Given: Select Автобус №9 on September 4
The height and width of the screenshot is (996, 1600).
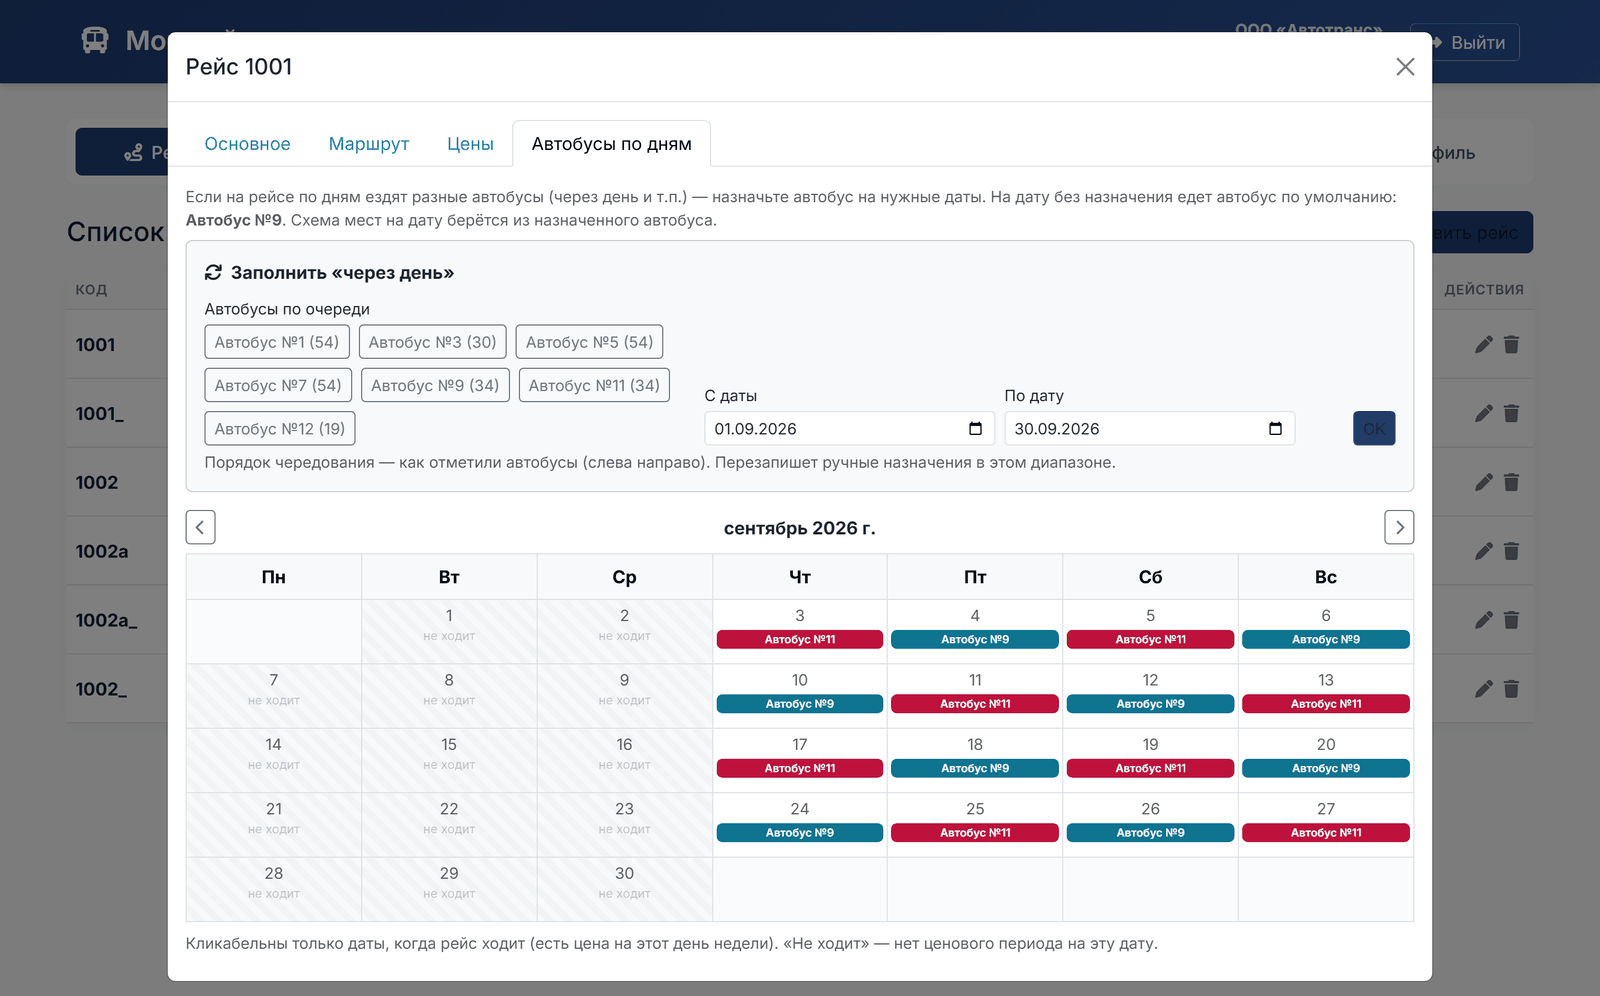Looking at the screenshot, I should point(975,640).
